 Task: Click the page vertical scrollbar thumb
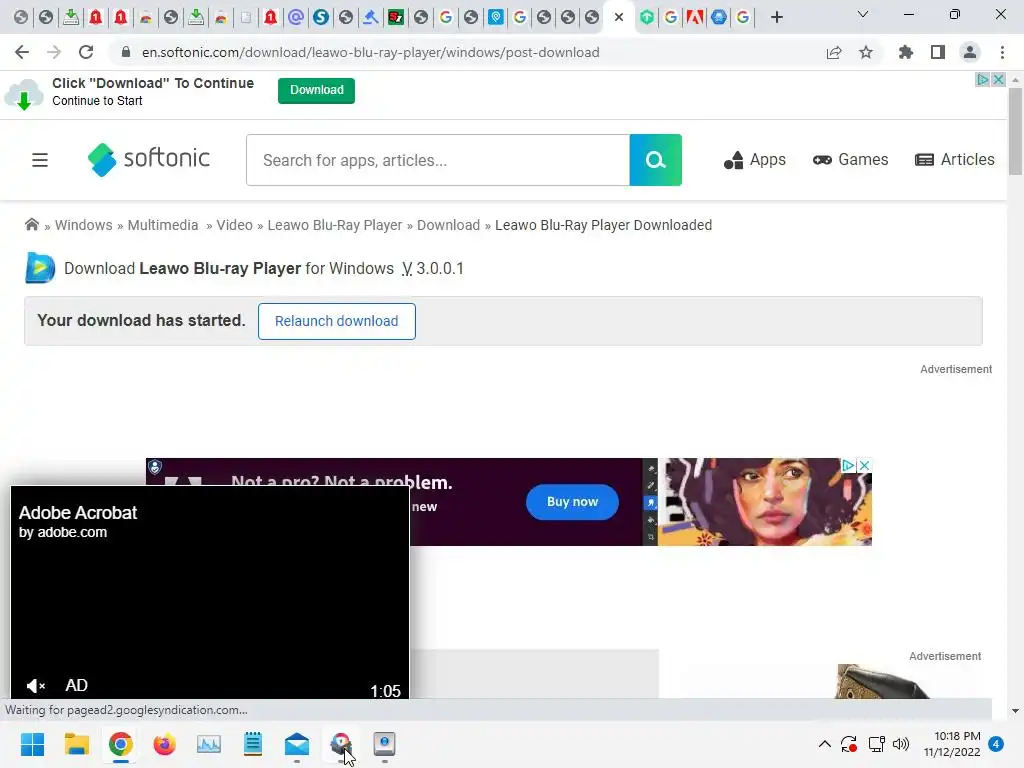click(1015, 131)
